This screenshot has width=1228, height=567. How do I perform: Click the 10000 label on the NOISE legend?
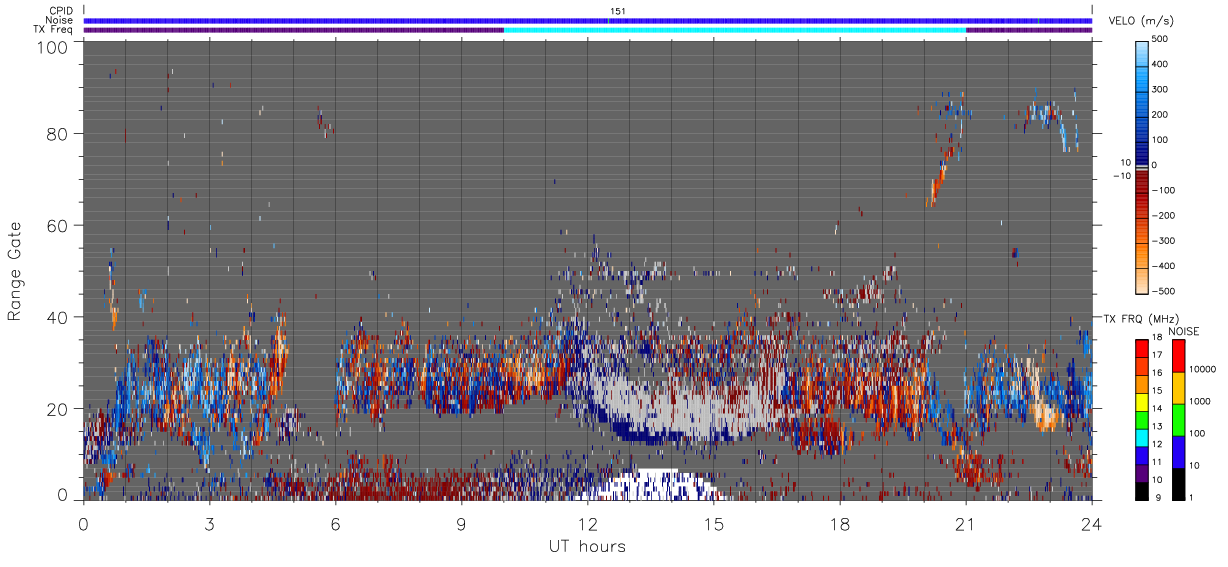click(1203, 369)
